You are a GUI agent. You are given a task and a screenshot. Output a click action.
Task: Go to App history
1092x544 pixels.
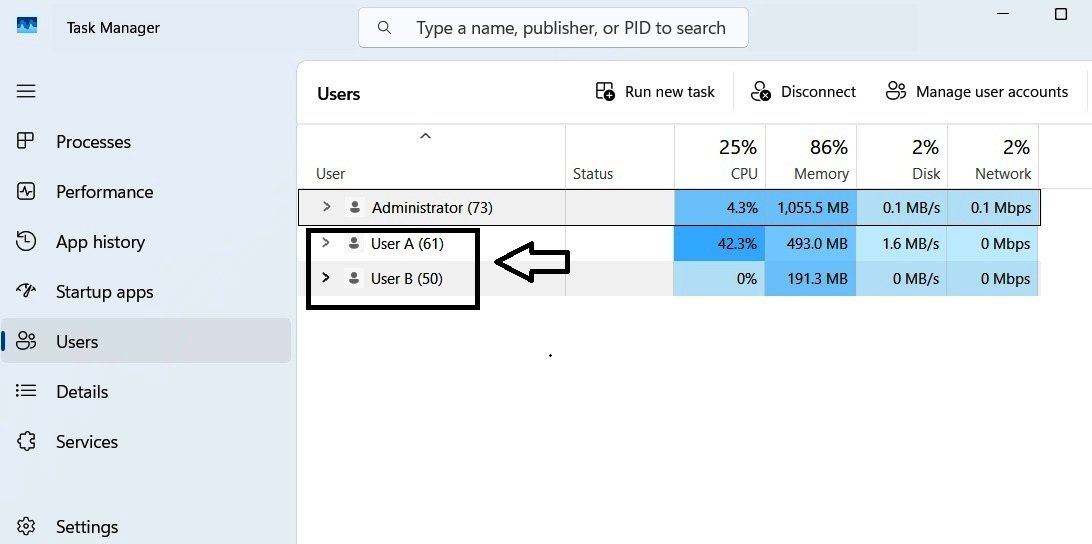[x=100, y=242]
